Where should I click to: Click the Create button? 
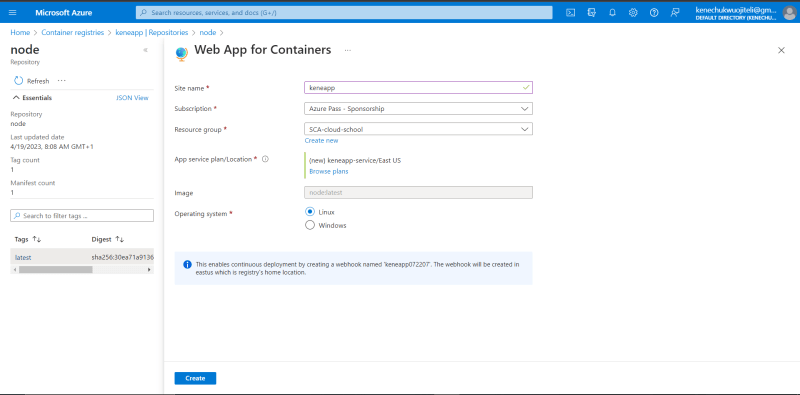[x=195, y=378]
